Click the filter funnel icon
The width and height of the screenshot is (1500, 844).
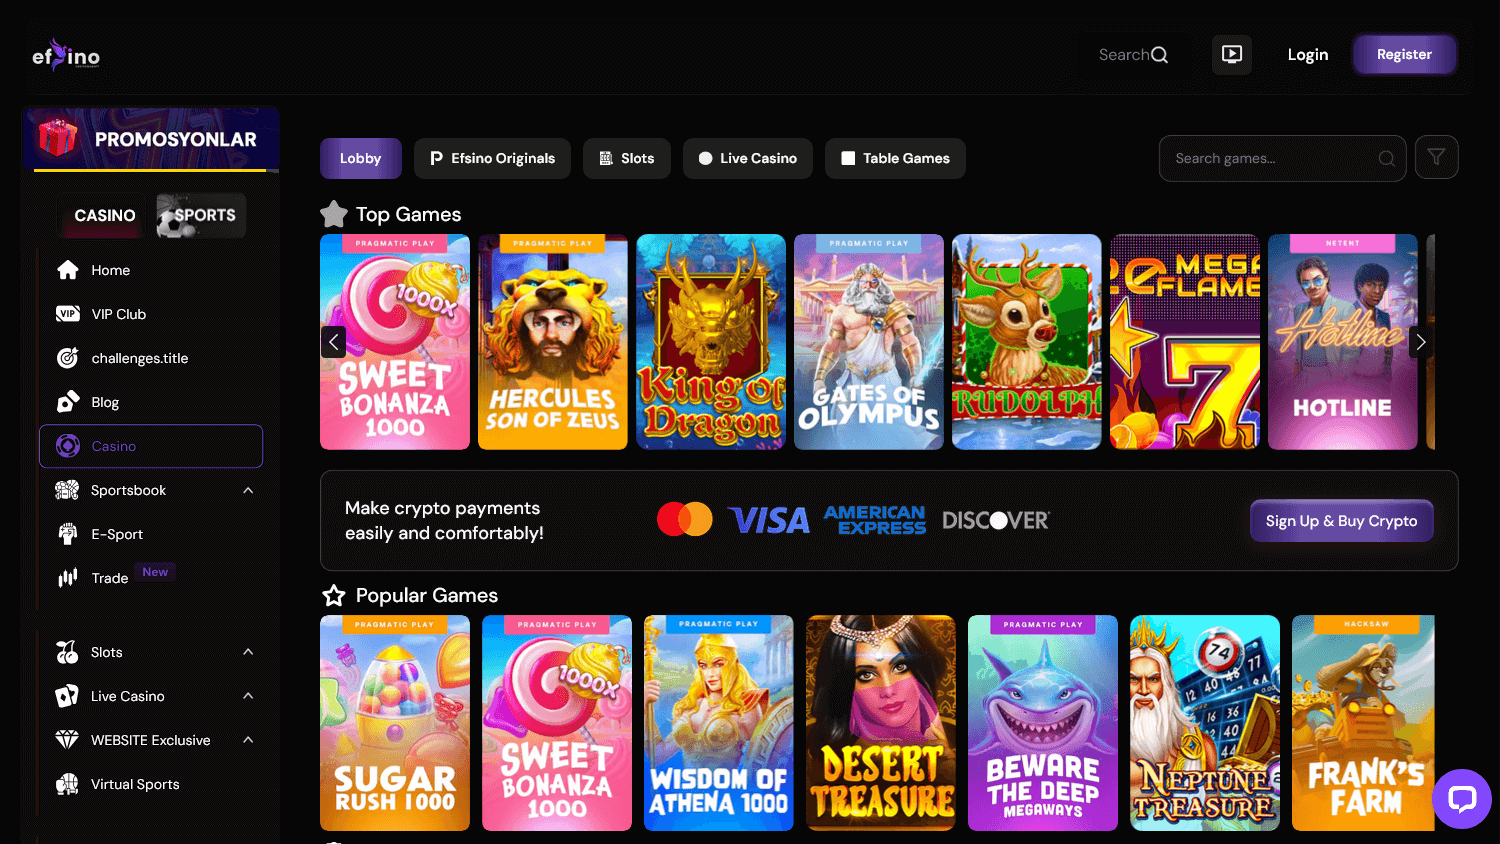[x=1436, y=157]
